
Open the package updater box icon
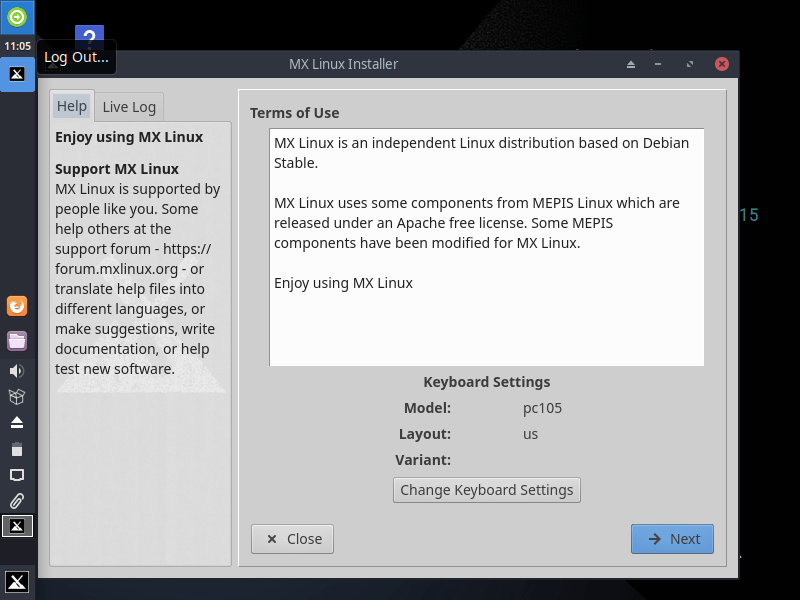coord(17,396)
